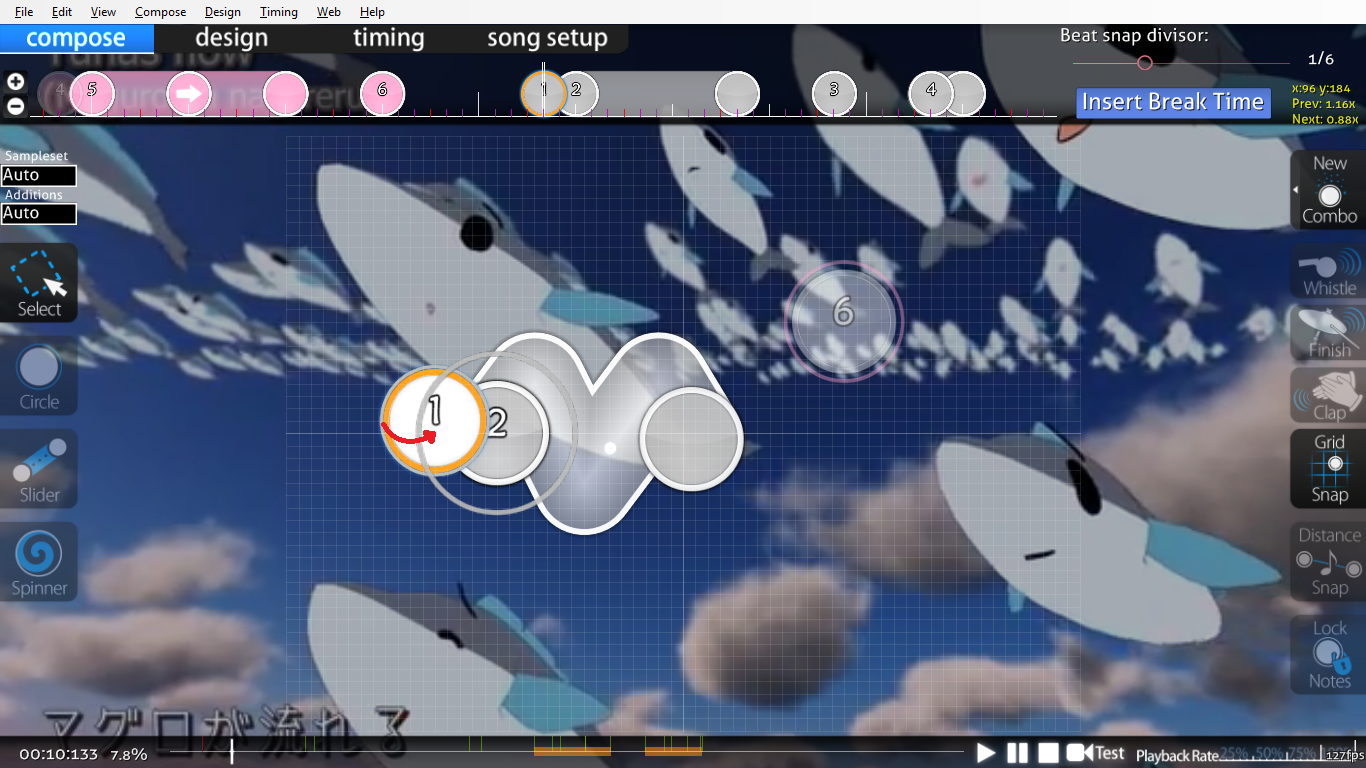Select slider end circle in the playfield
1366x768 pixels.
click(691, 438)
